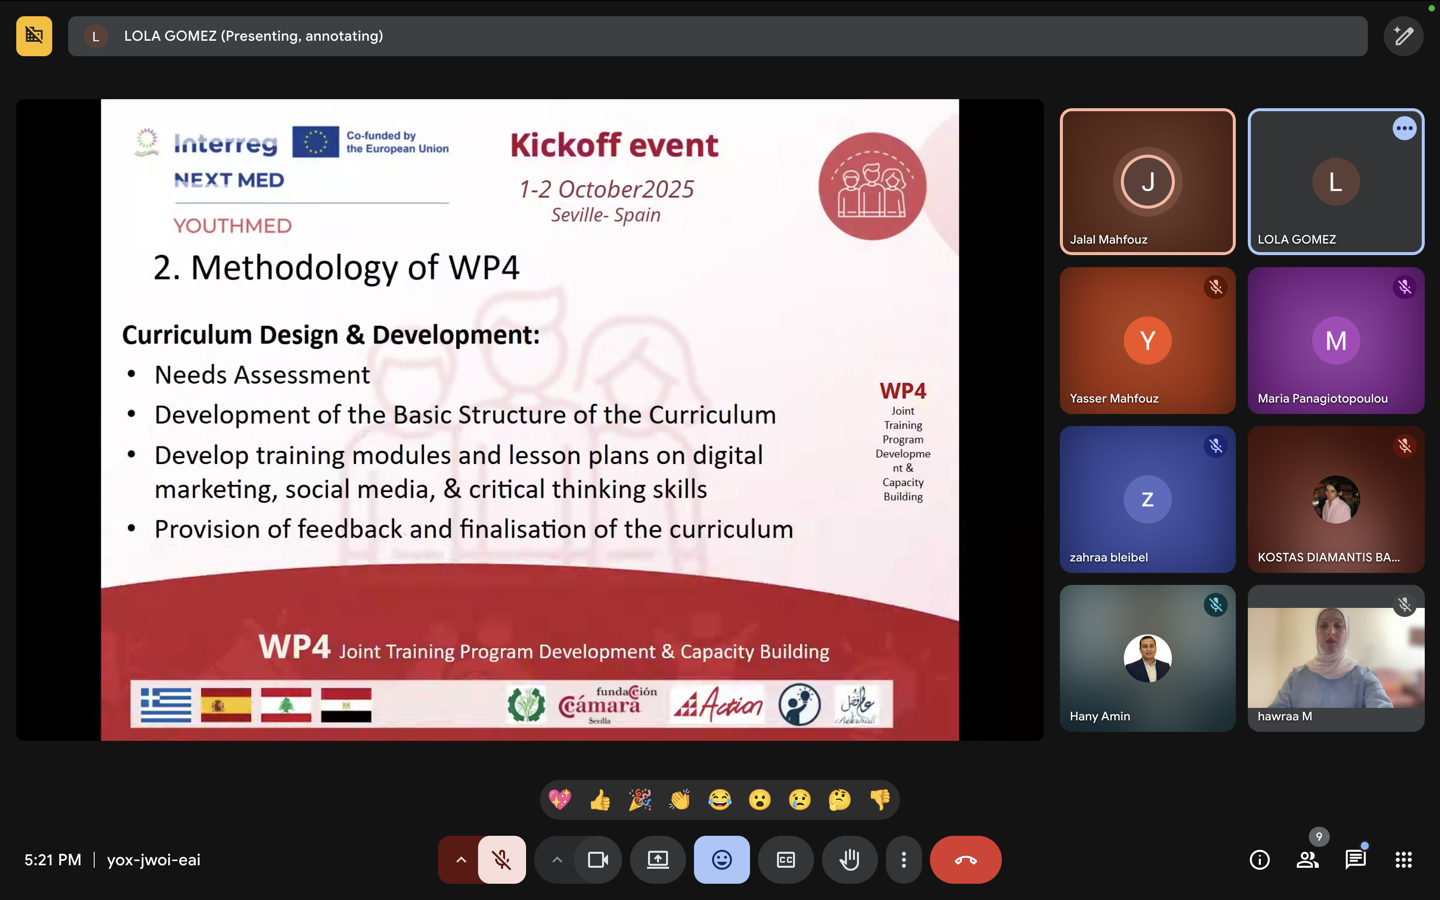Expand audio settings chevron beside microphone
This screenshot has height=900, width=1440.
pos(460,860)
